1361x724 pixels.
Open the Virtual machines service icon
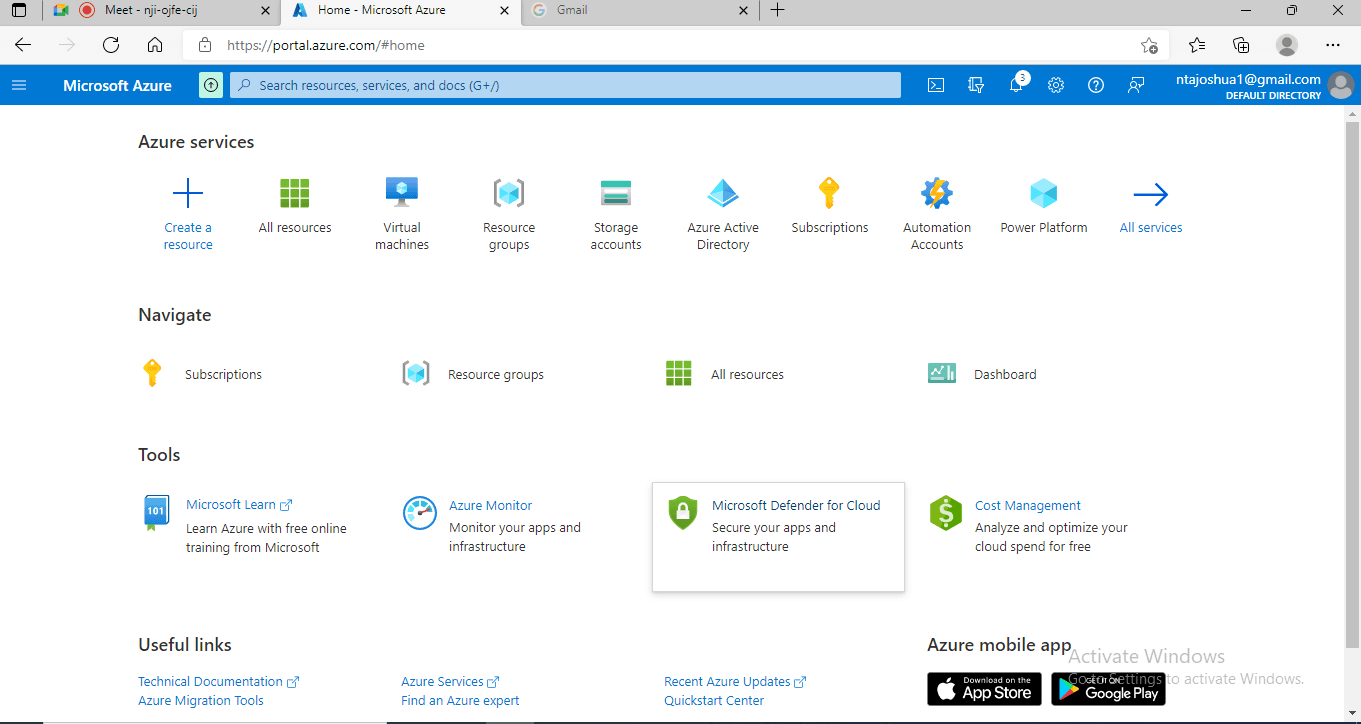(402, 192)
